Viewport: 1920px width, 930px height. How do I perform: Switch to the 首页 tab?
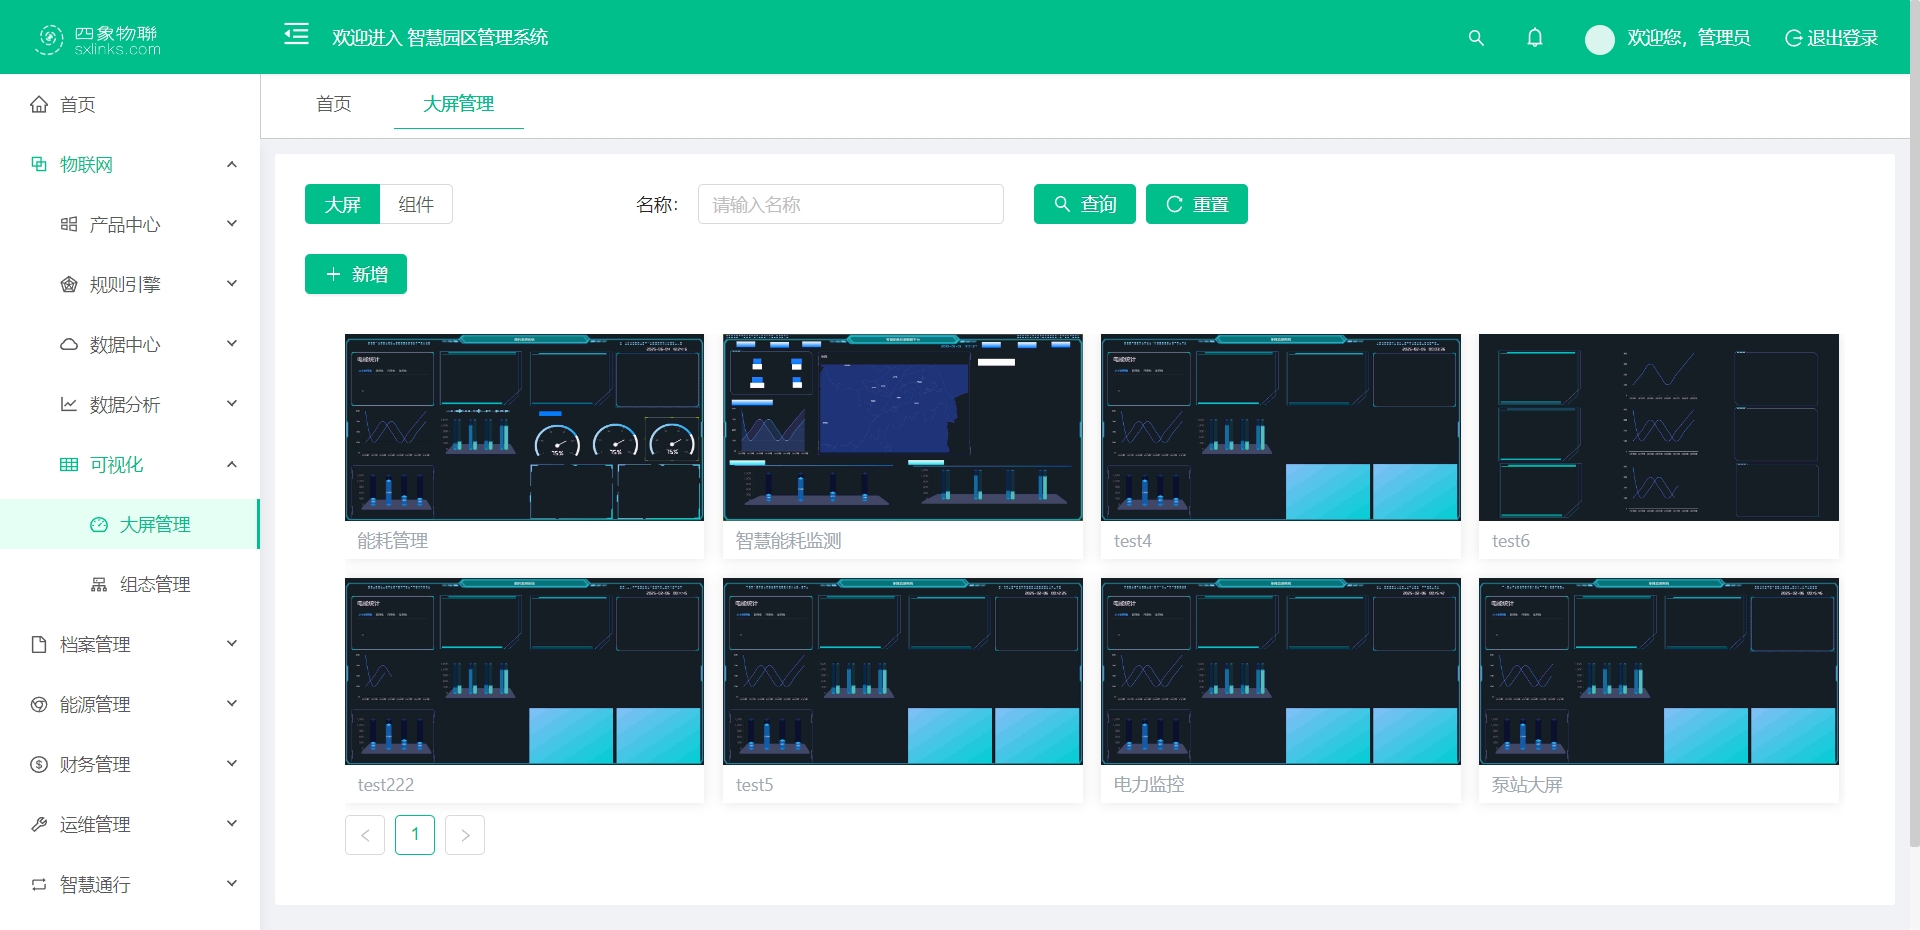click(333, 104)
